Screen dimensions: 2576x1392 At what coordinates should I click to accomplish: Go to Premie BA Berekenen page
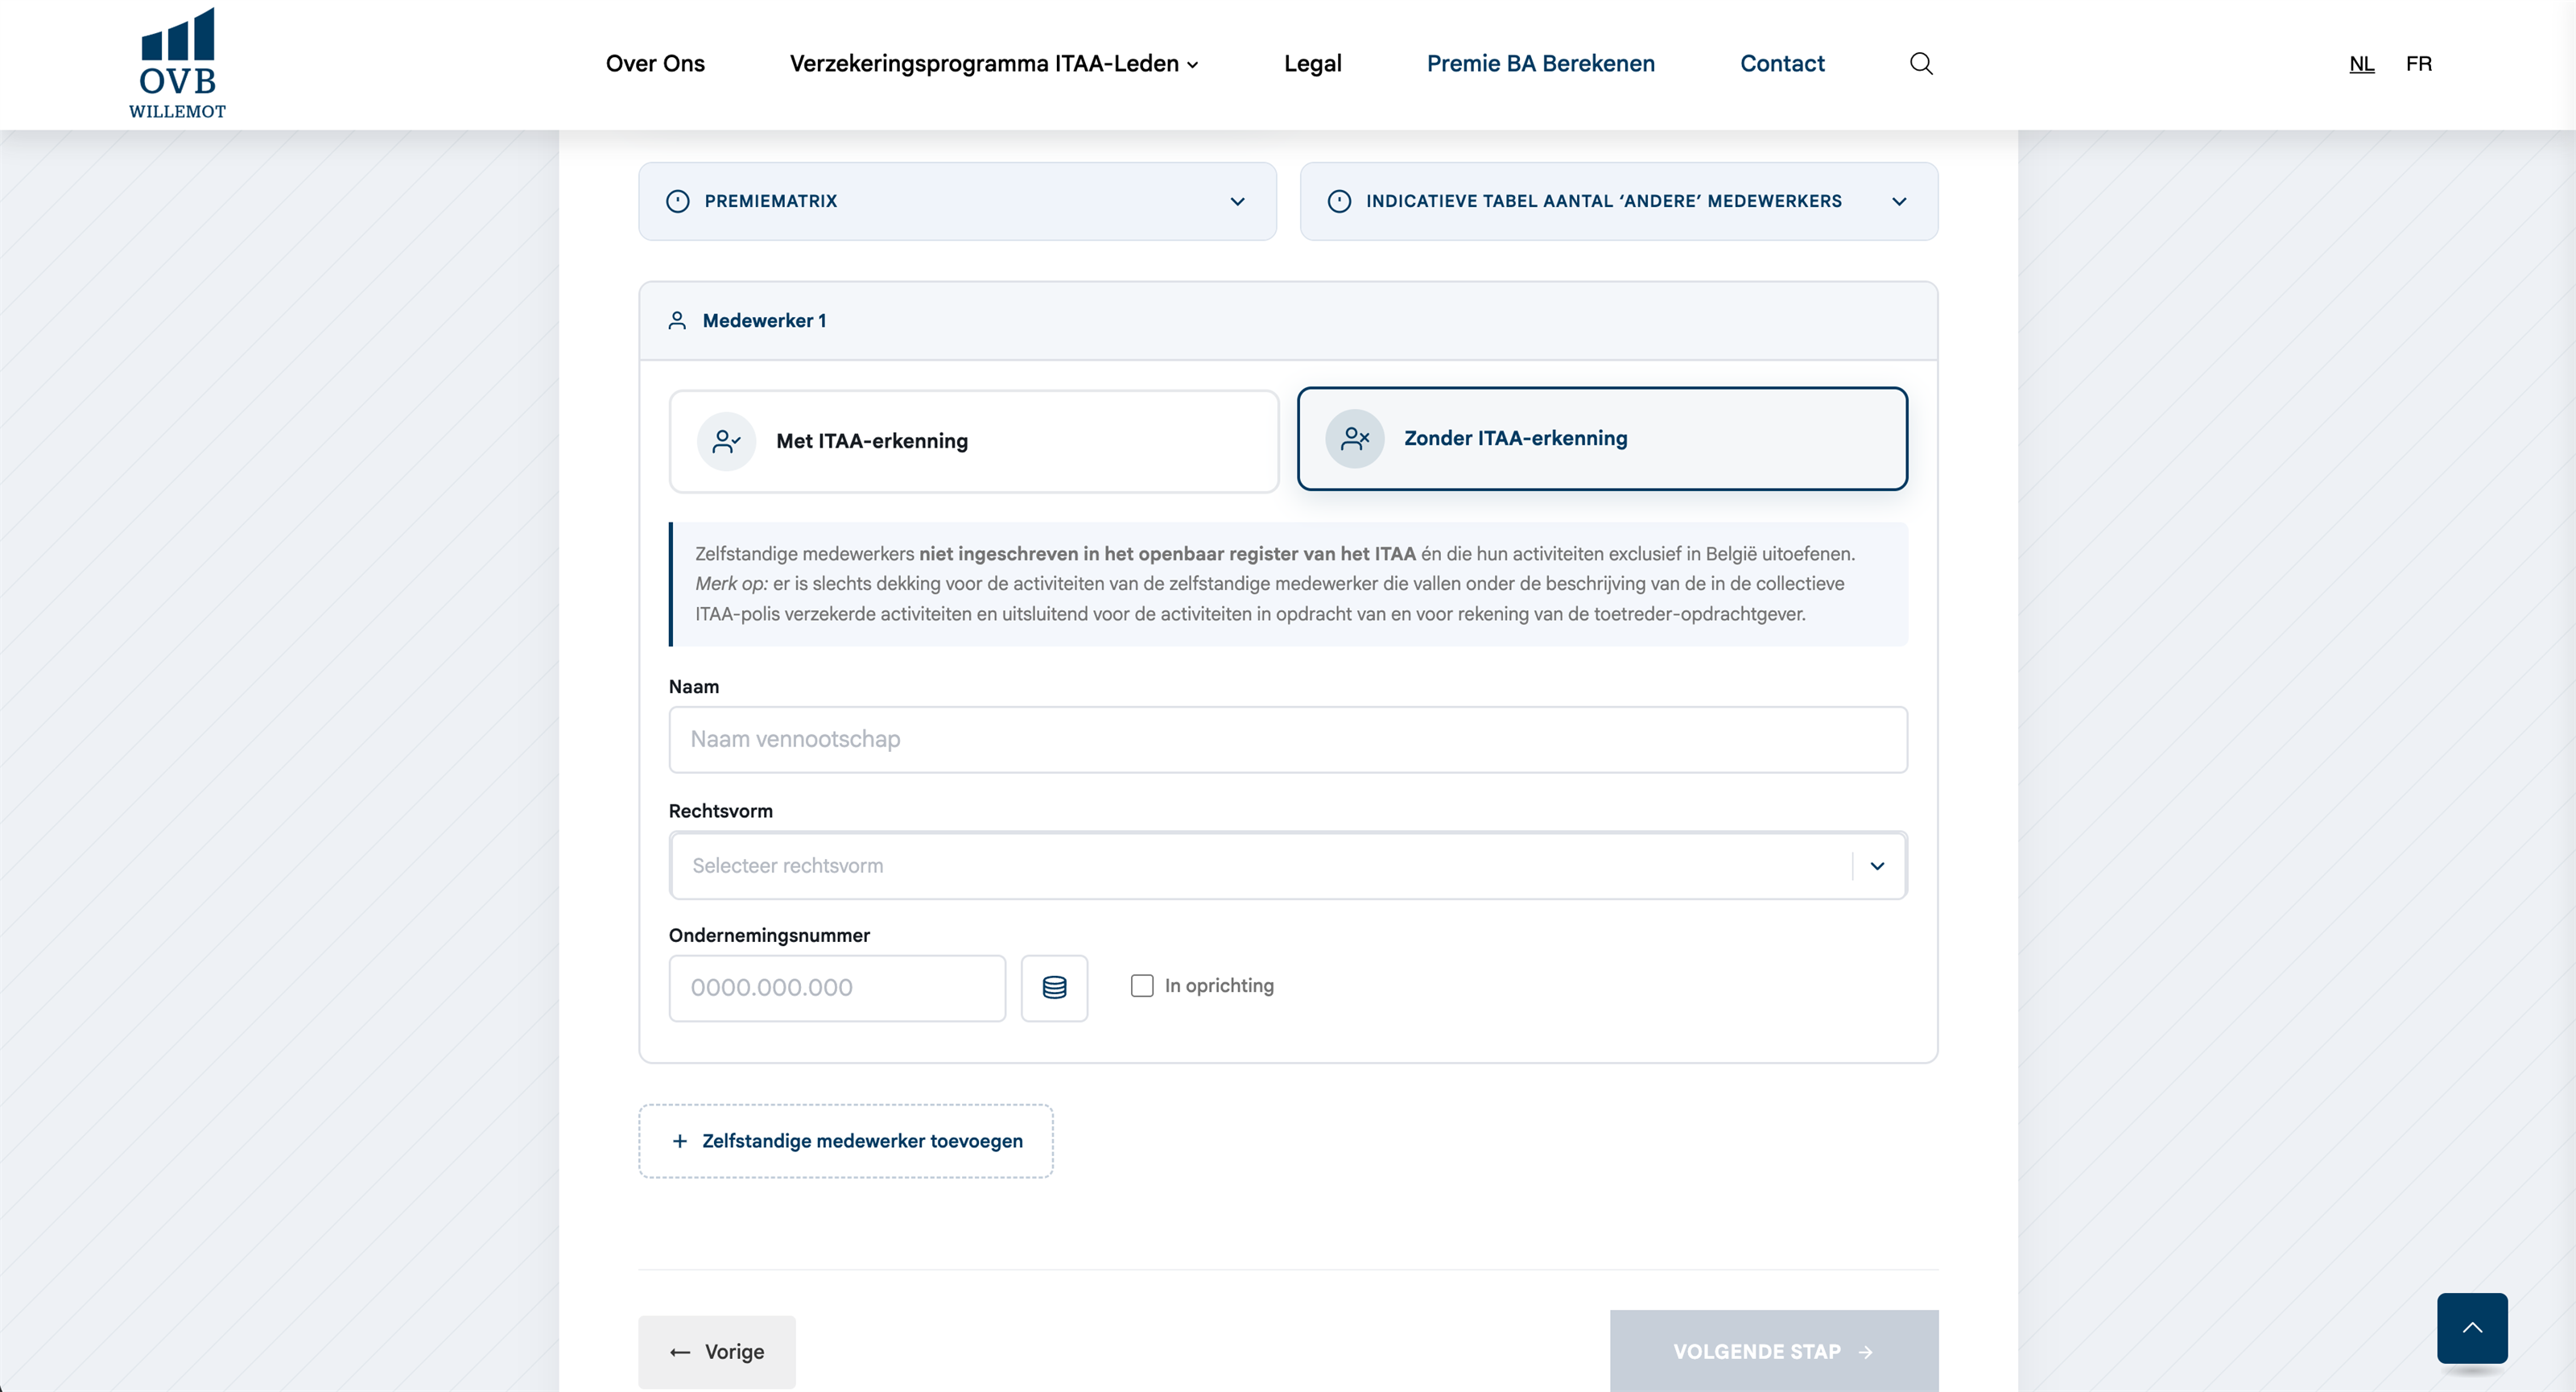click(1540, 64)
